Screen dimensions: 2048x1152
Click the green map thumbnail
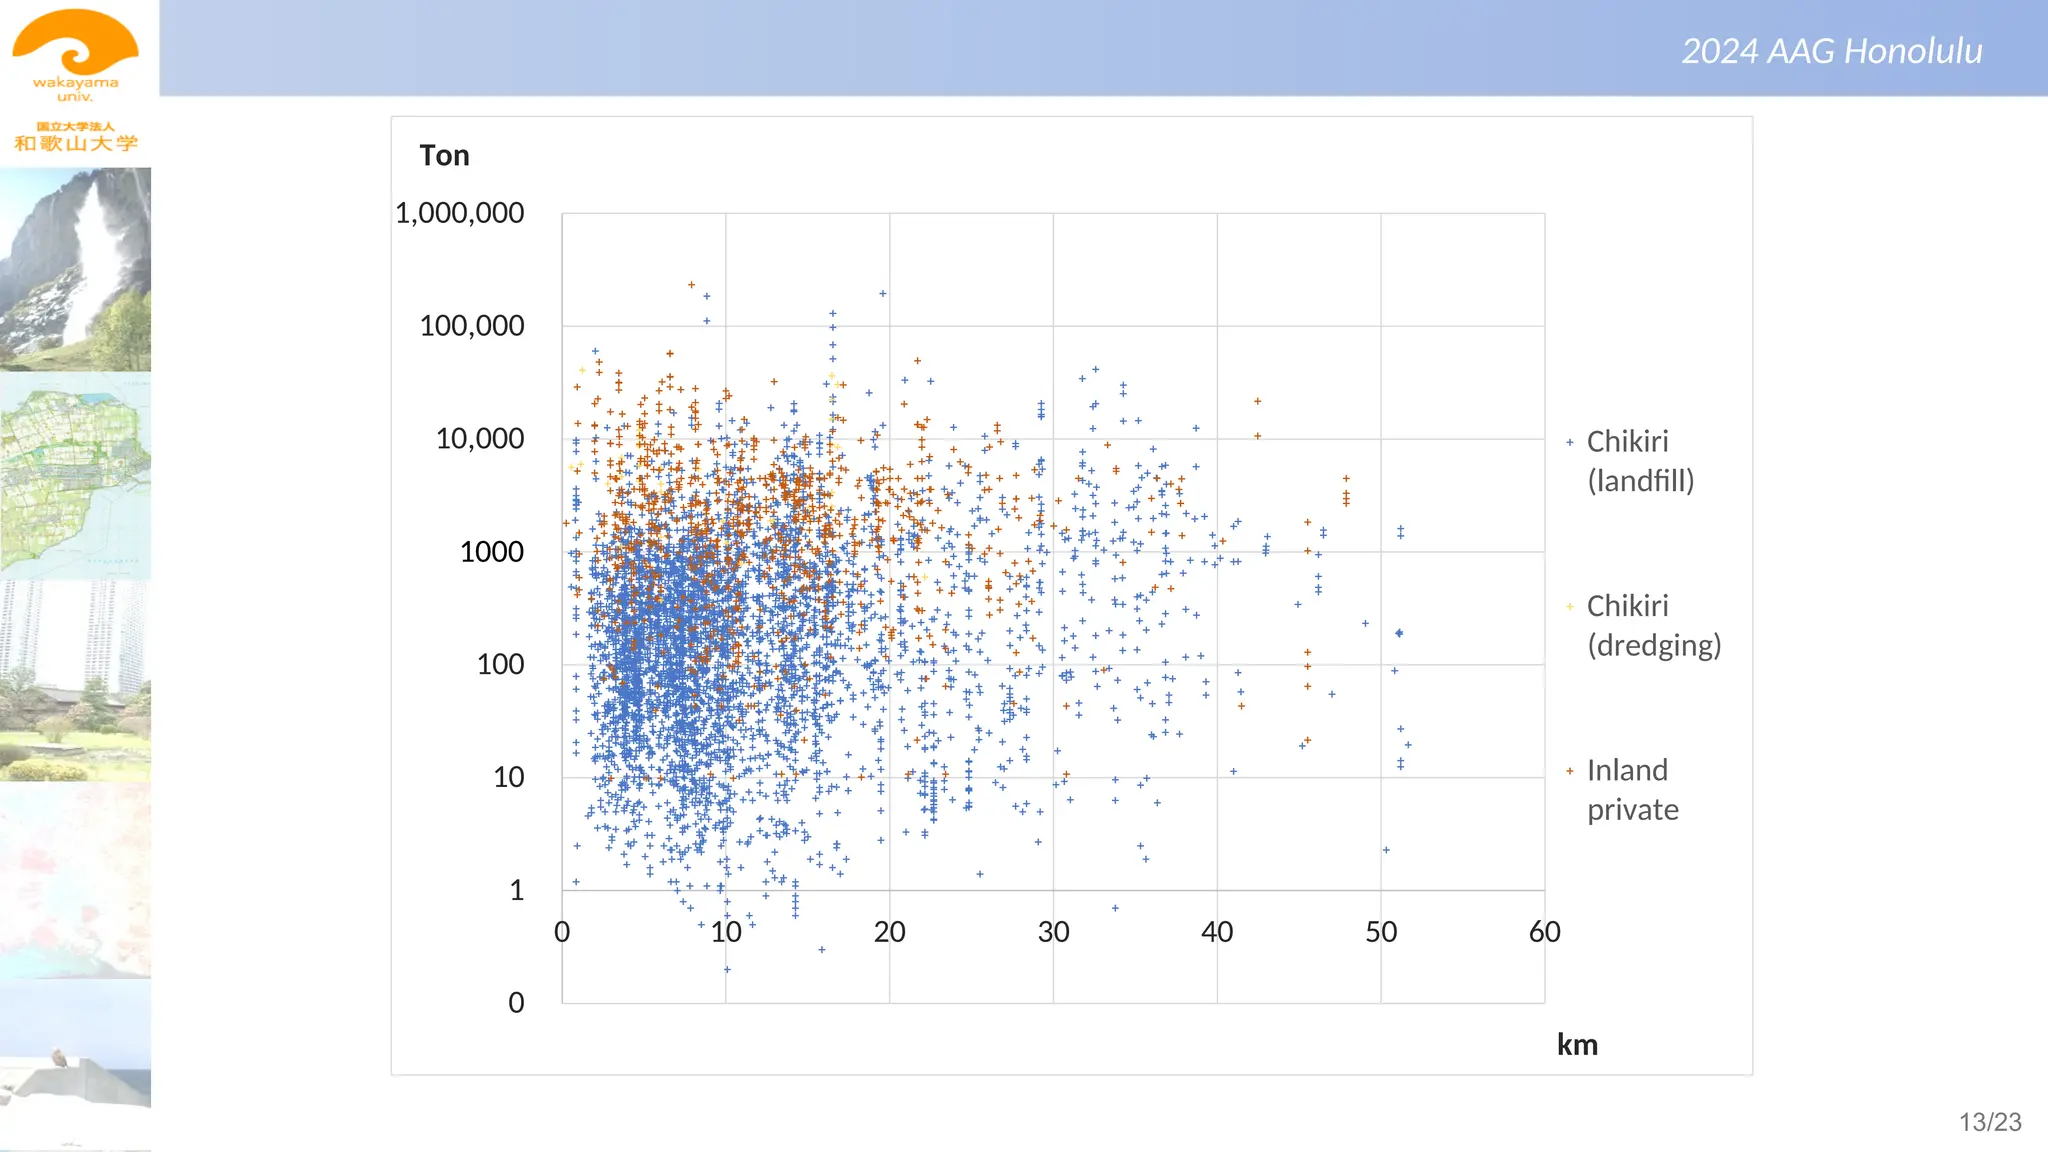76,477
